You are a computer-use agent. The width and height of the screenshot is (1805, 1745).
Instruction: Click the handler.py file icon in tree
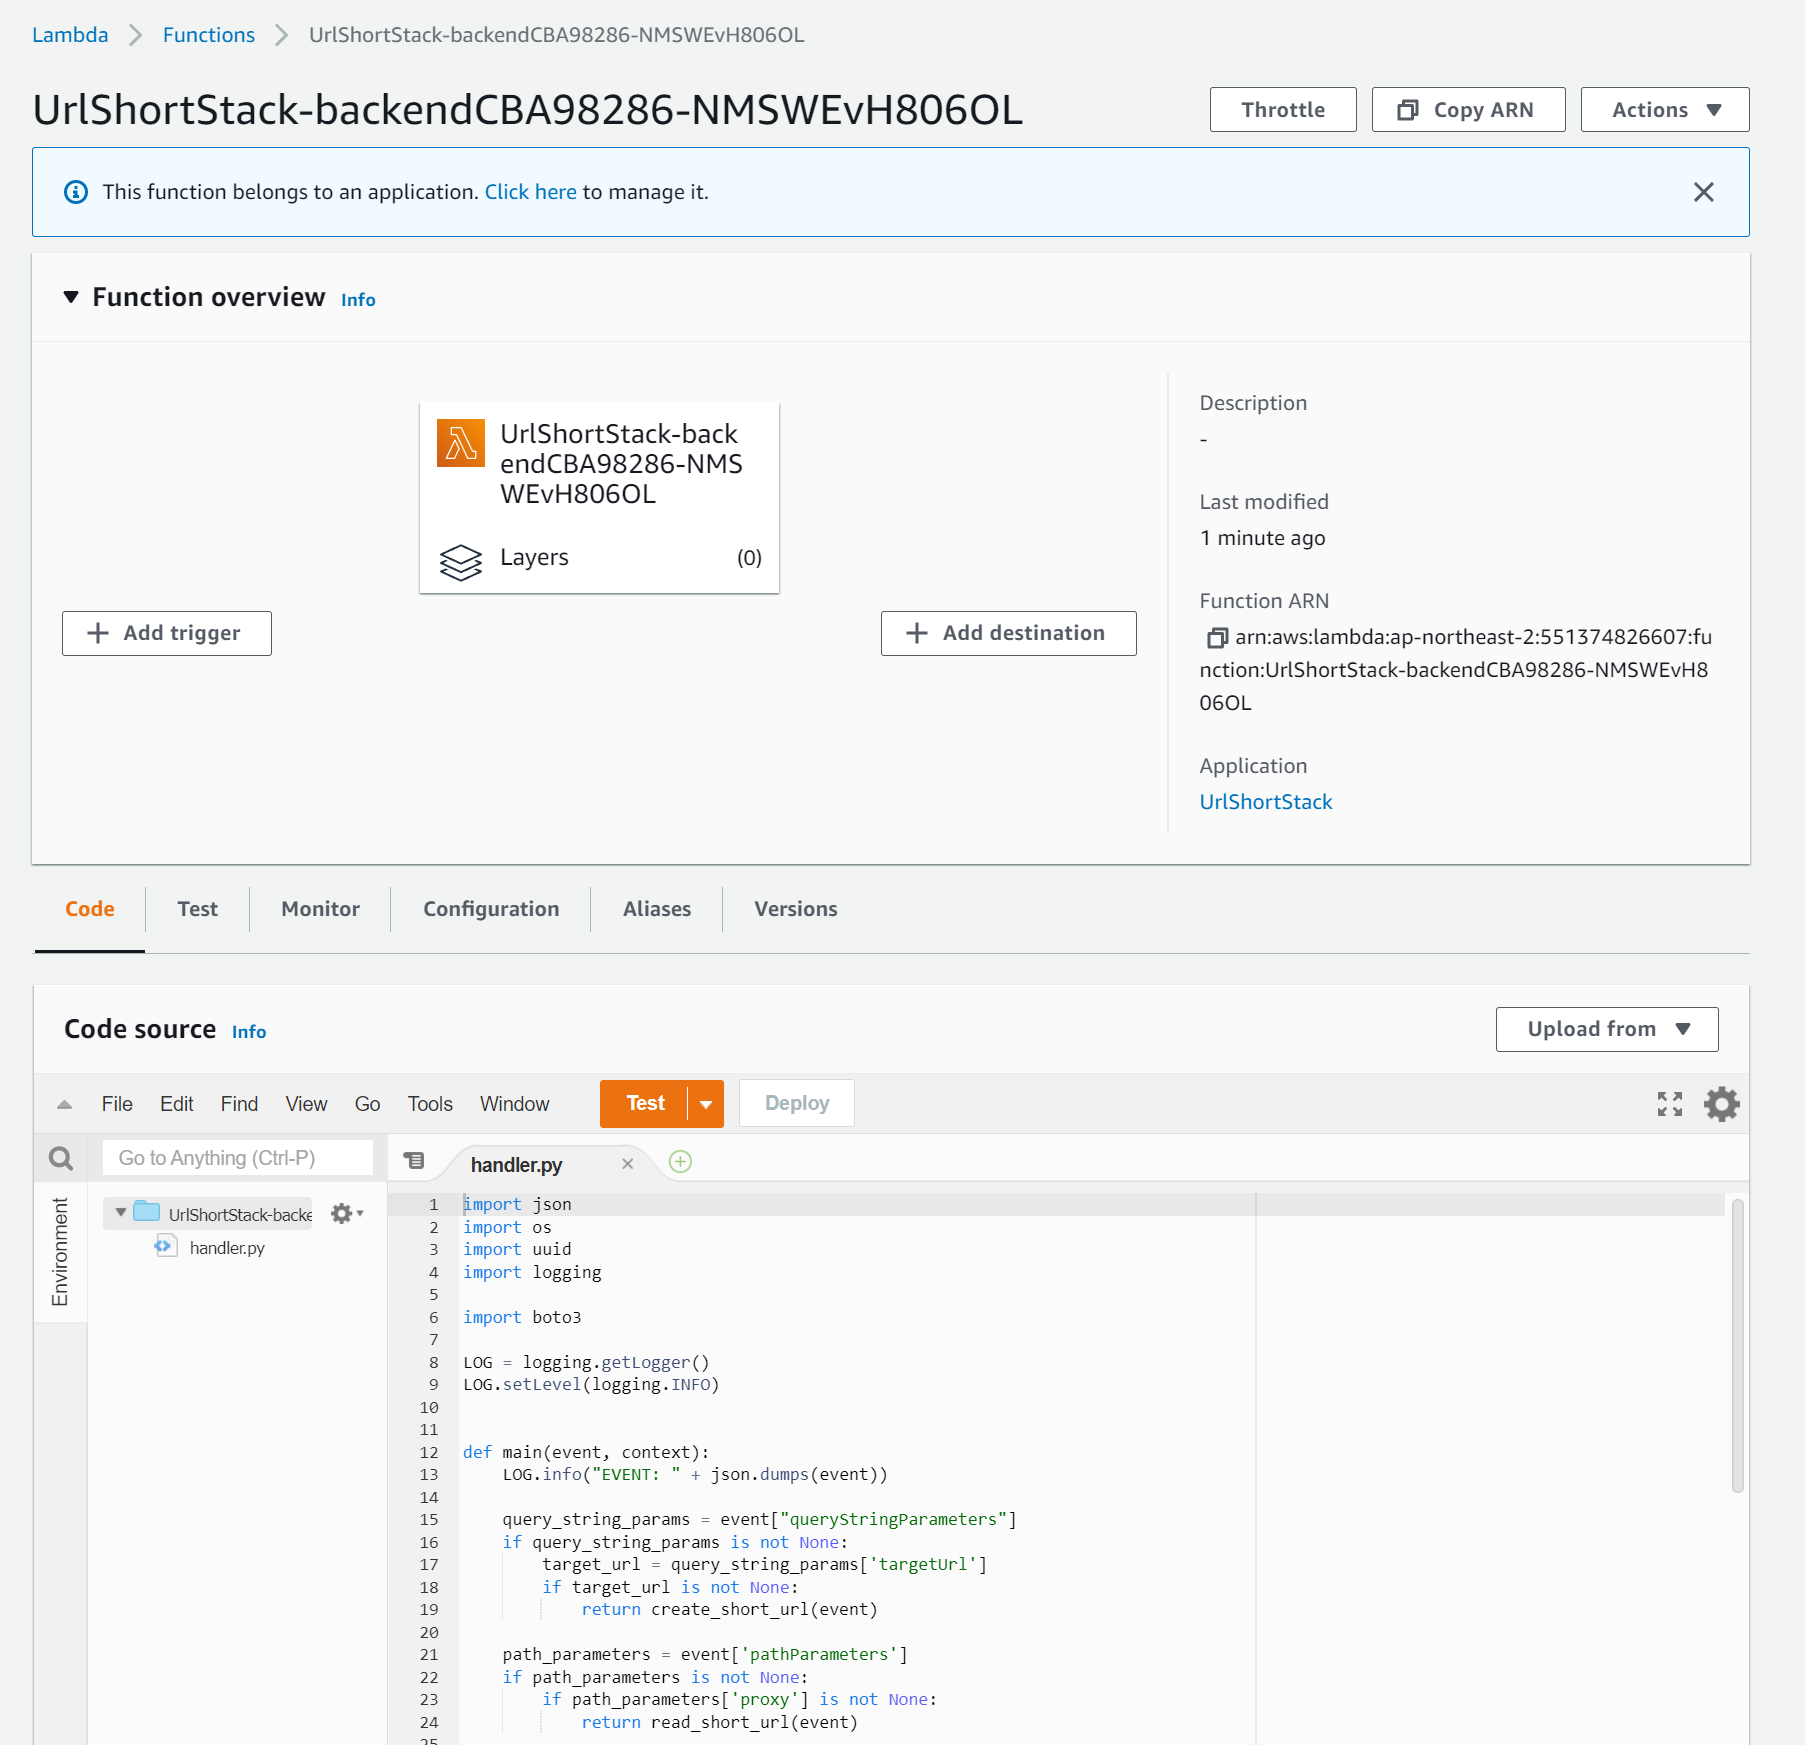tap(165, 1247)
